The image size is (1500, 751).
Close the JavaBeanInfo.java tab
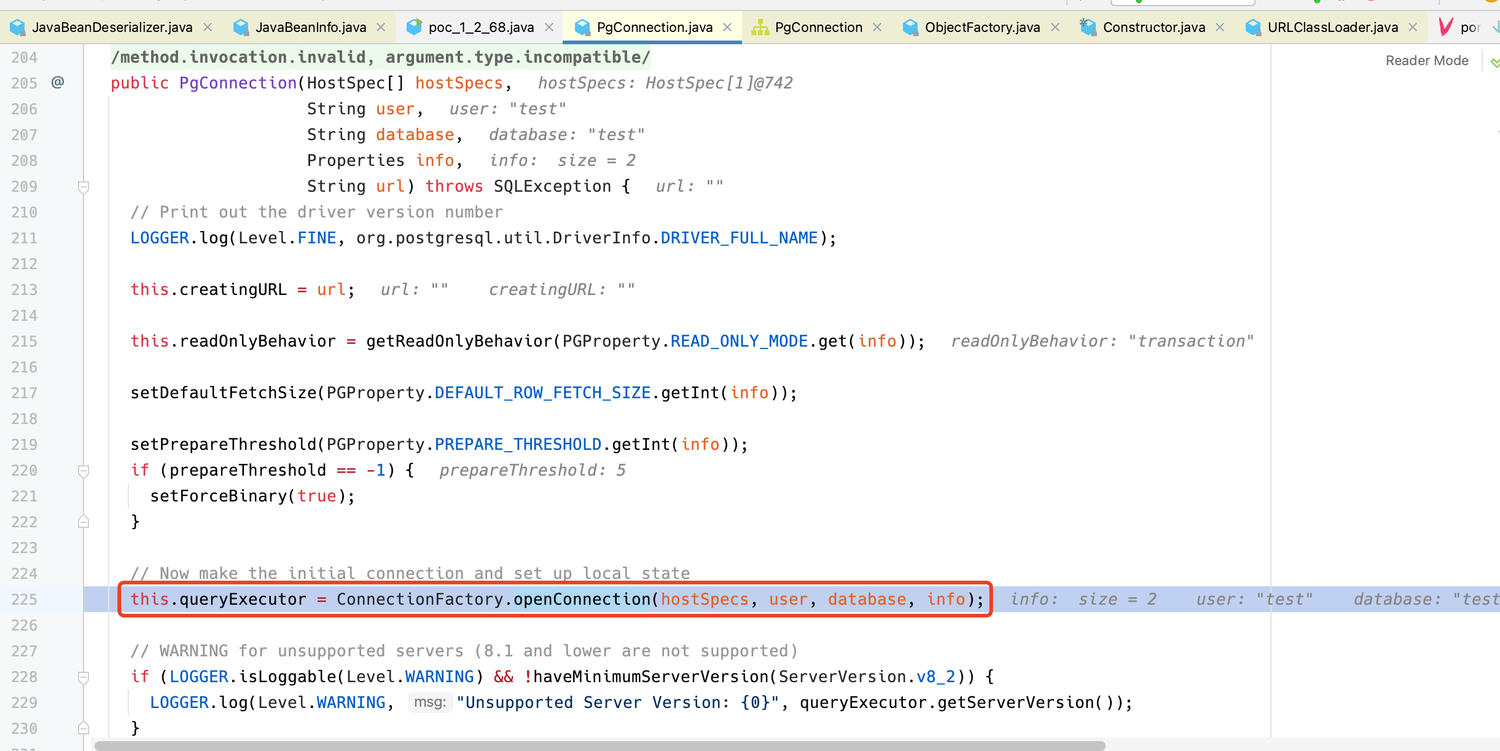381,28
